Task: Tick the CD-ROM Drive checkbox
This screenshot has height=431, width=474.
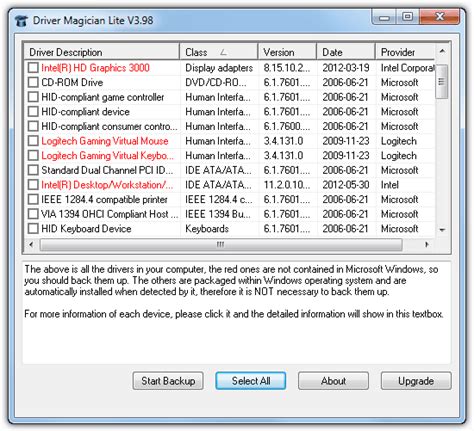Action: 33,82
